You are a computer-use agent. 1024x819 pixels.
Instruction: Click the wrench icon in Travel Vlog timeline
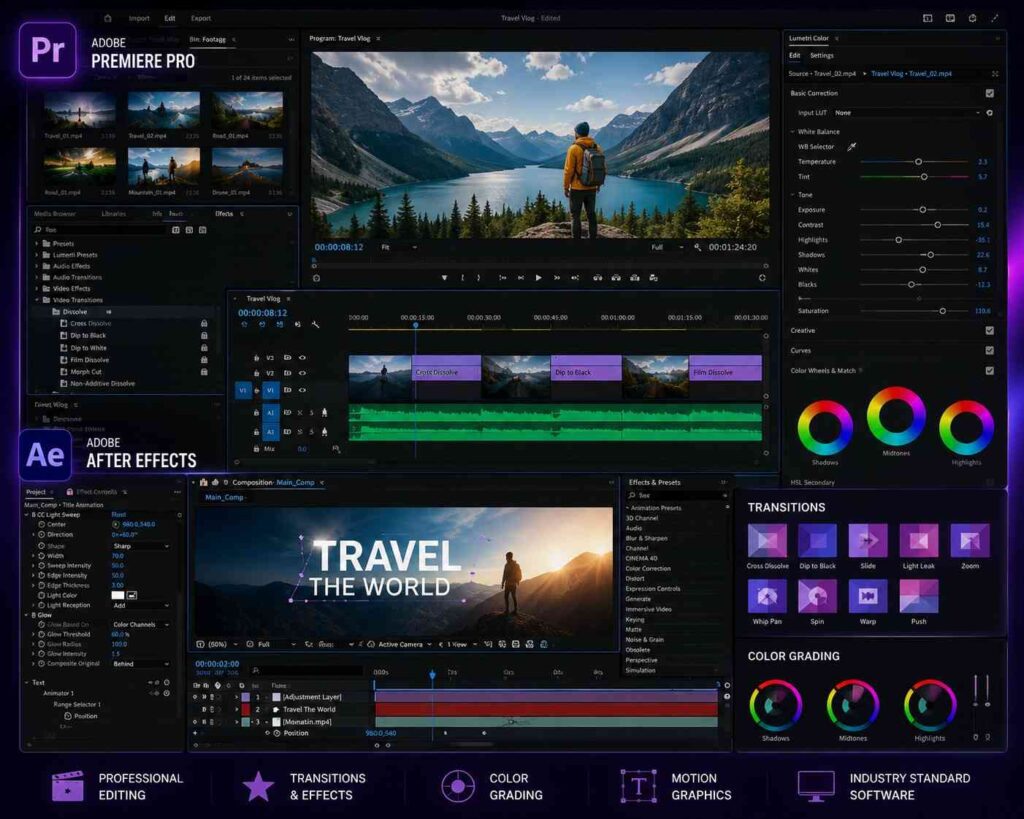tap(315, 325)
